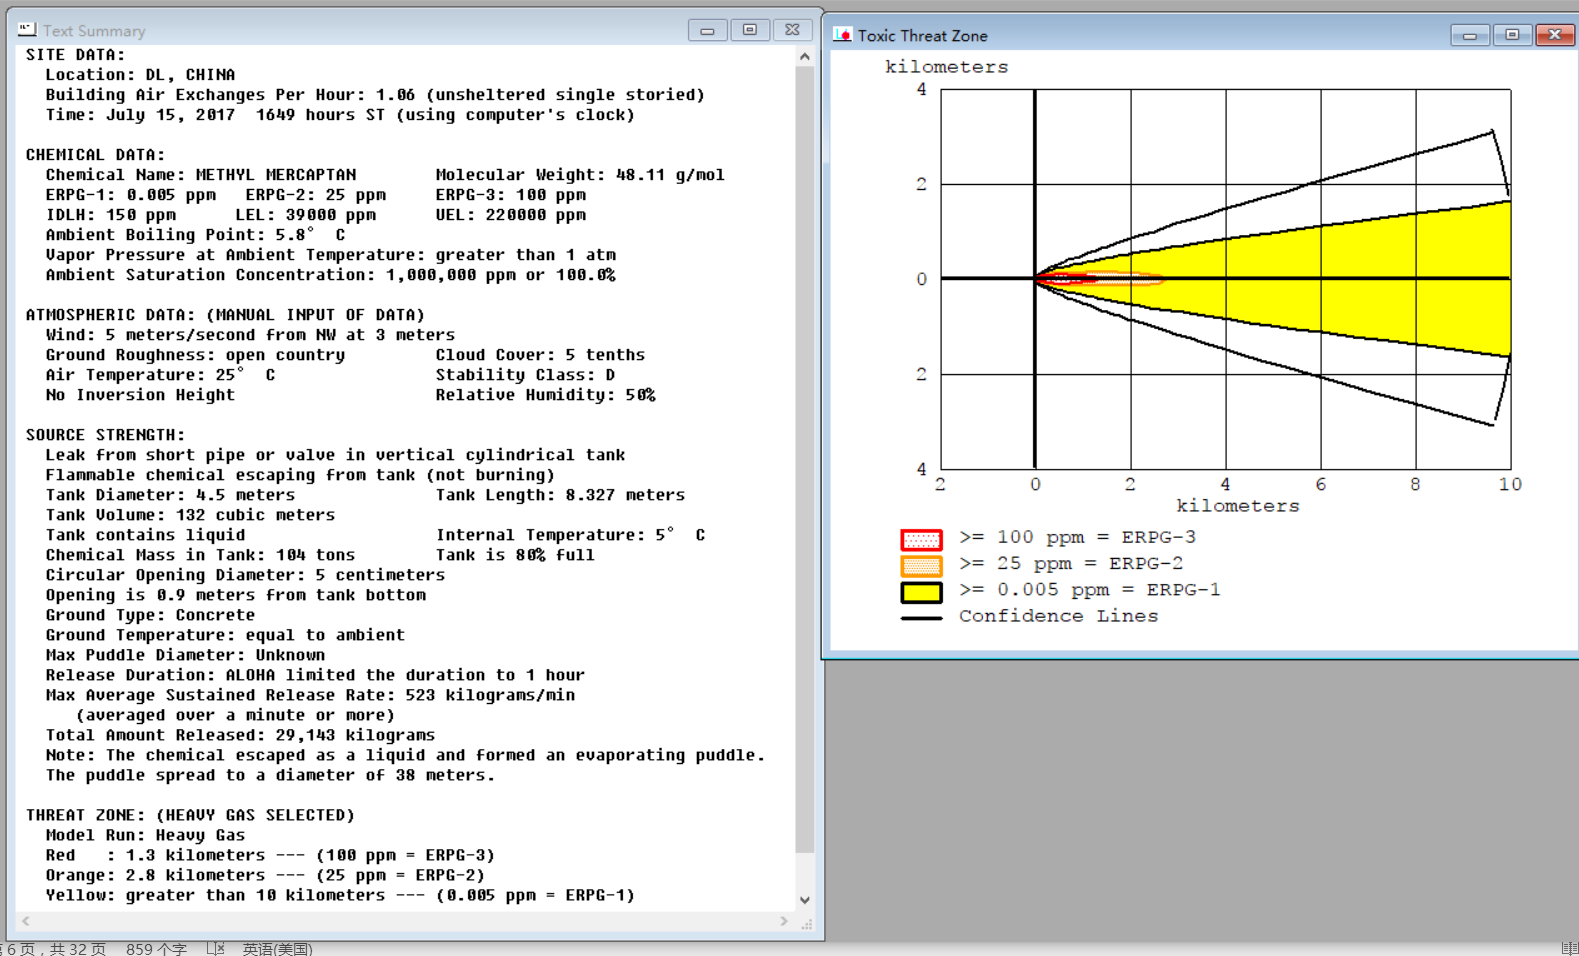Maximize the Toxic Threat Zone window
This screenshot has width=1579, height=956.
(x=1512, y=35)
